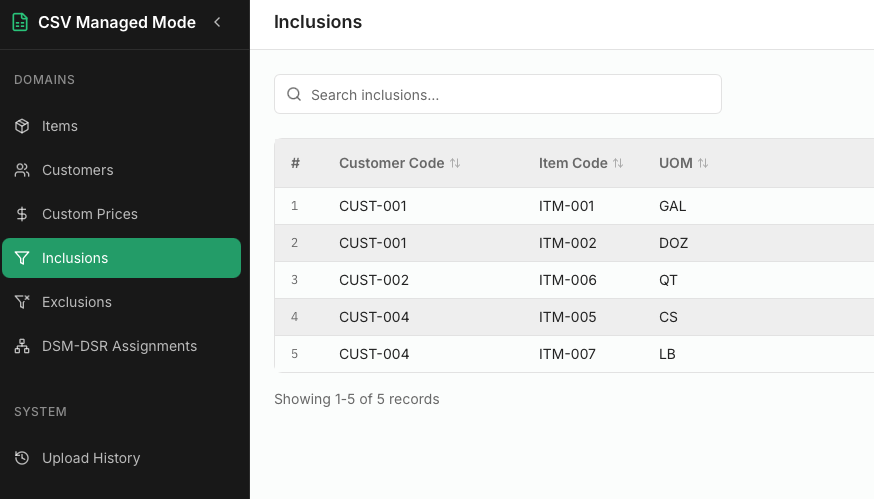
Task: Click the Exclusions funnel icon
Action: tap(22, 302)
